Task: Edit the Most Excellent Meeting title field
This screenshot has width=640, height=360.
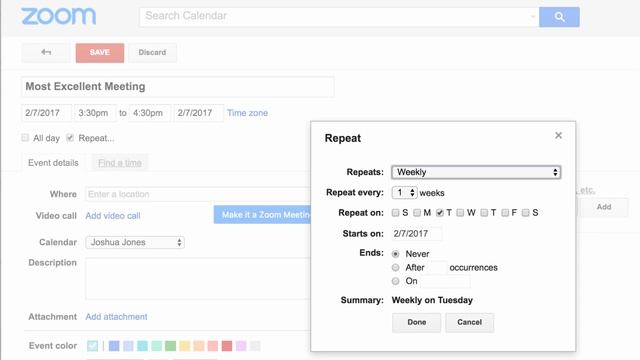Action: tap(178, 87)
